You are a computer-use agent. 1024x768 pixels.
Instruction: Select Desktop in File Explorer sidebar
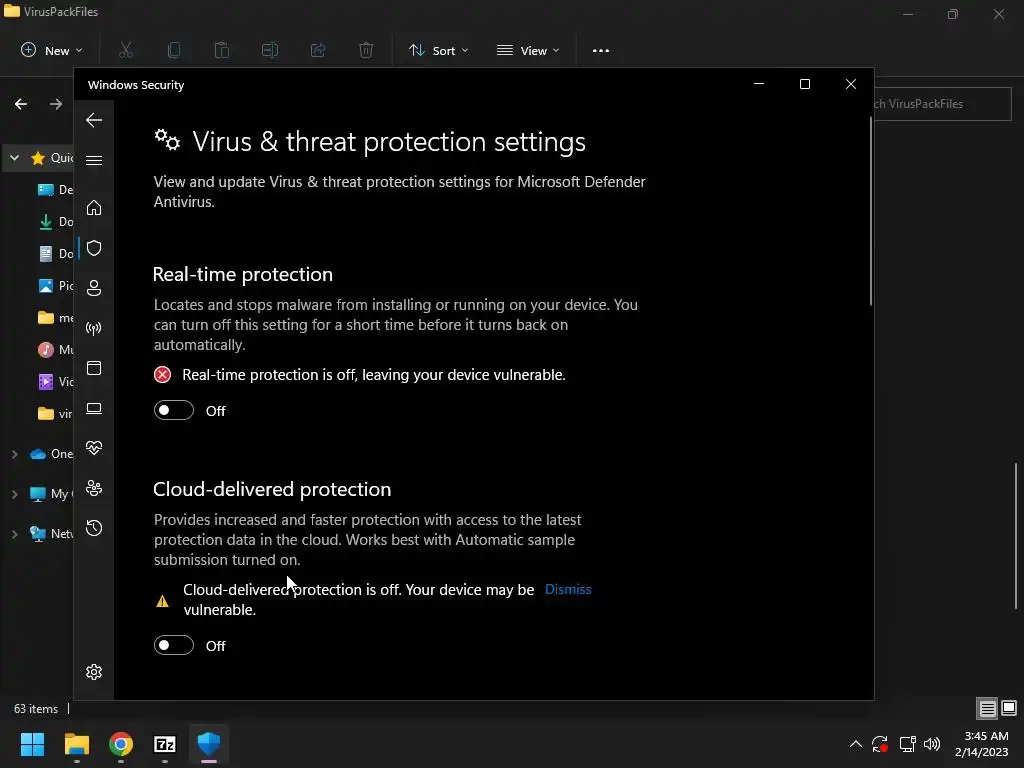56,189
